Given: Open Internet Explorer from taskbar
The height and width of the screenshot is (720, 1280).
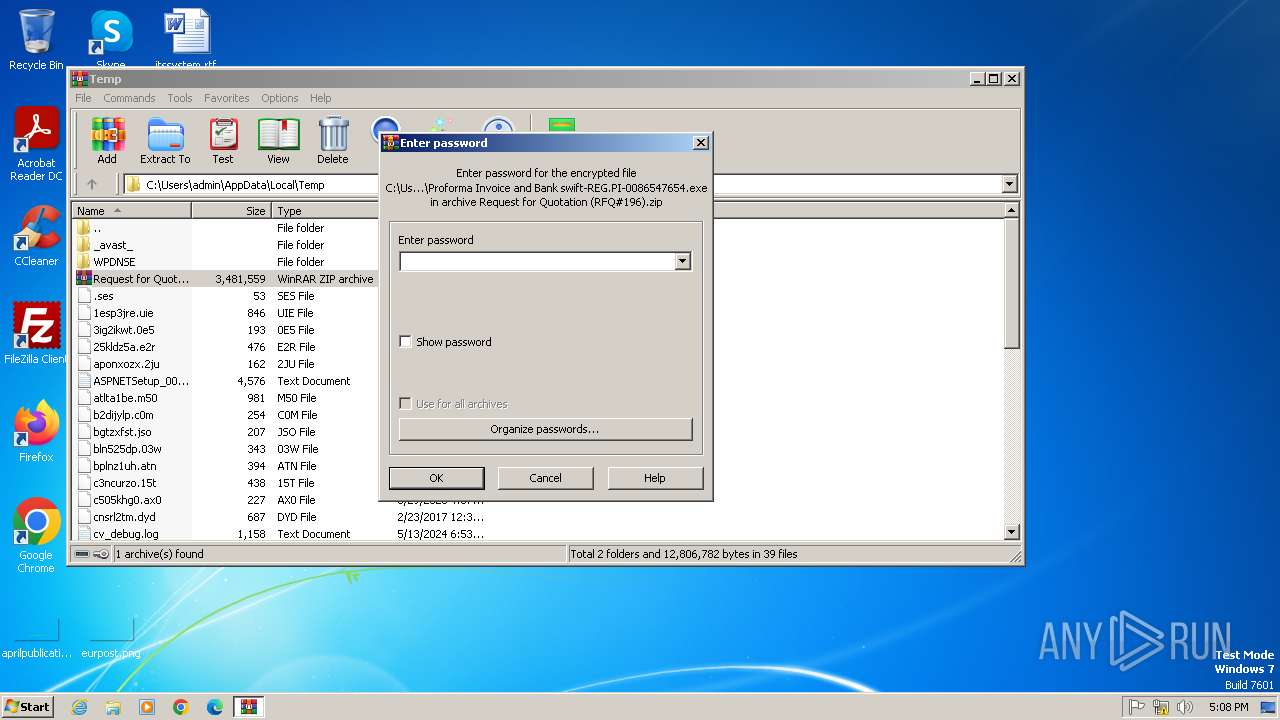Looking at the screenshot, I should tap(79, 707).
